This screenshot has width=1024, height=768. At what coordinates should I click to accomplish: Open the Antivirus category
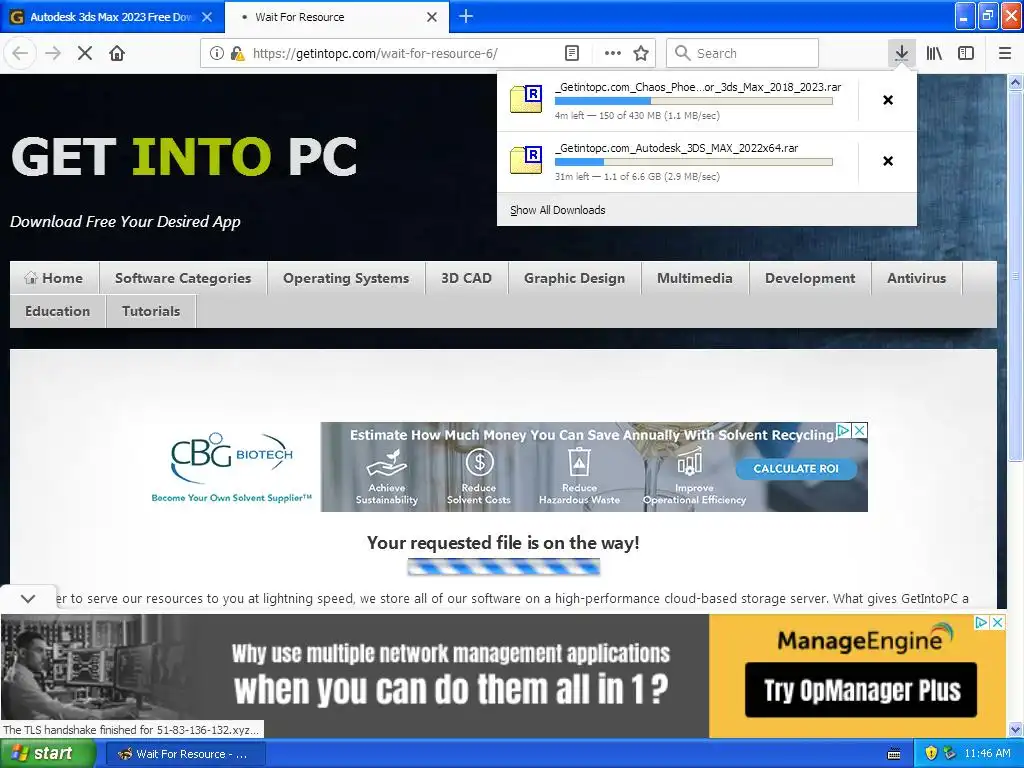click(x=916, y=278)
